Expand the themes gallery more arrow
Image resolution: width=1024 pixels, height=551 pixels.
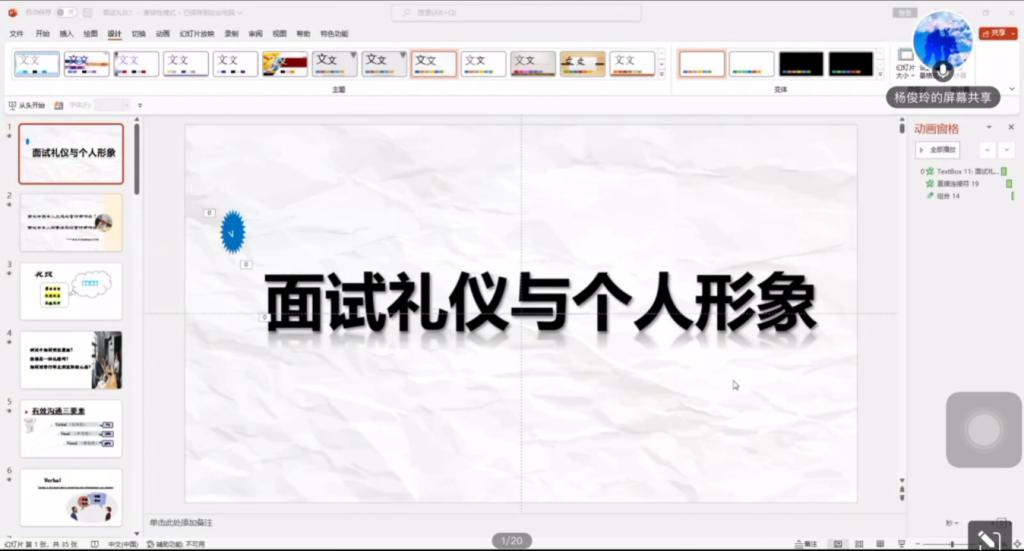click(661, 74)
